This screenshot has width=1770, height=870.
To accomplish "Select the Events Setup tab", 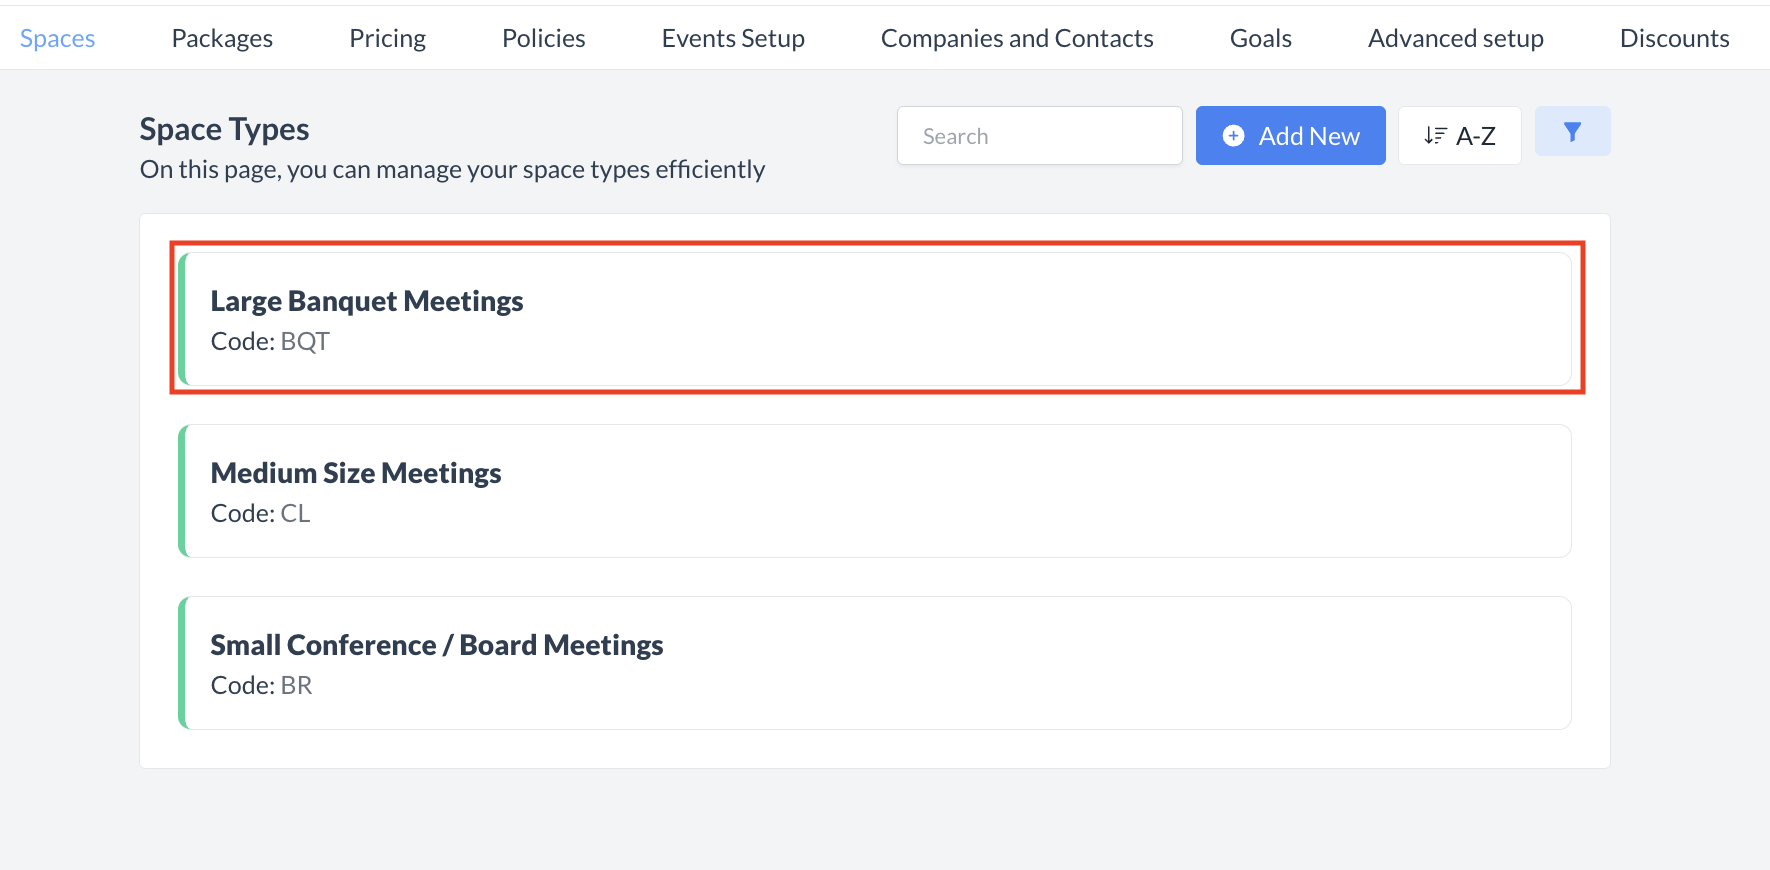I will tap(733, 38).
